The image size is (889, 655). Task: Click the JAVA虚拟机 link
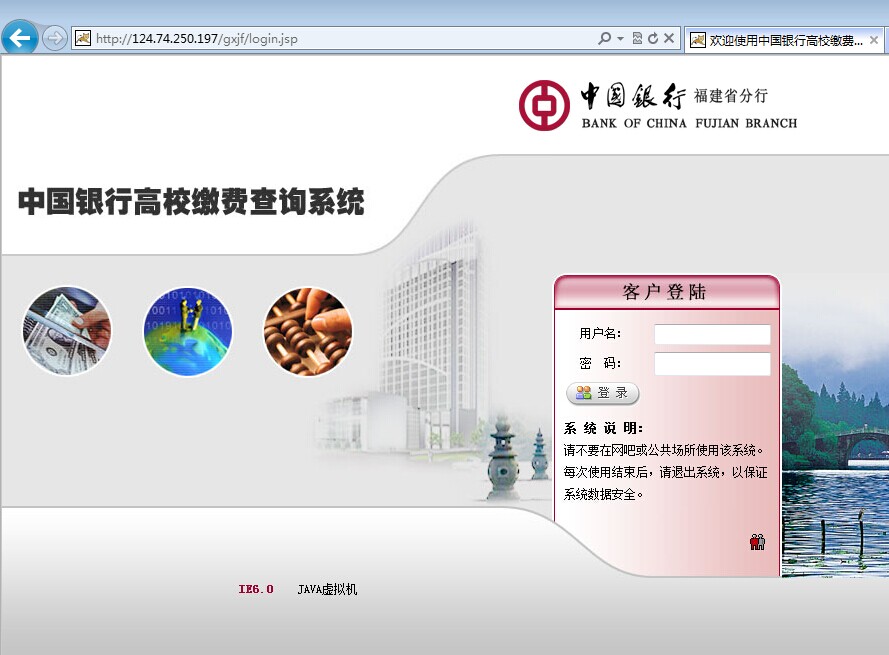327,589
